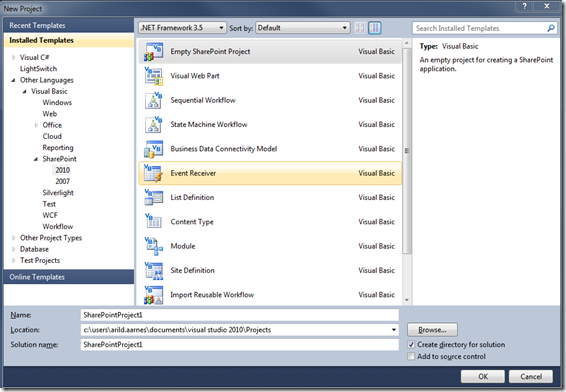Collapse the Other Languages node
Screen dimensions: 566x392
(14, 80)
